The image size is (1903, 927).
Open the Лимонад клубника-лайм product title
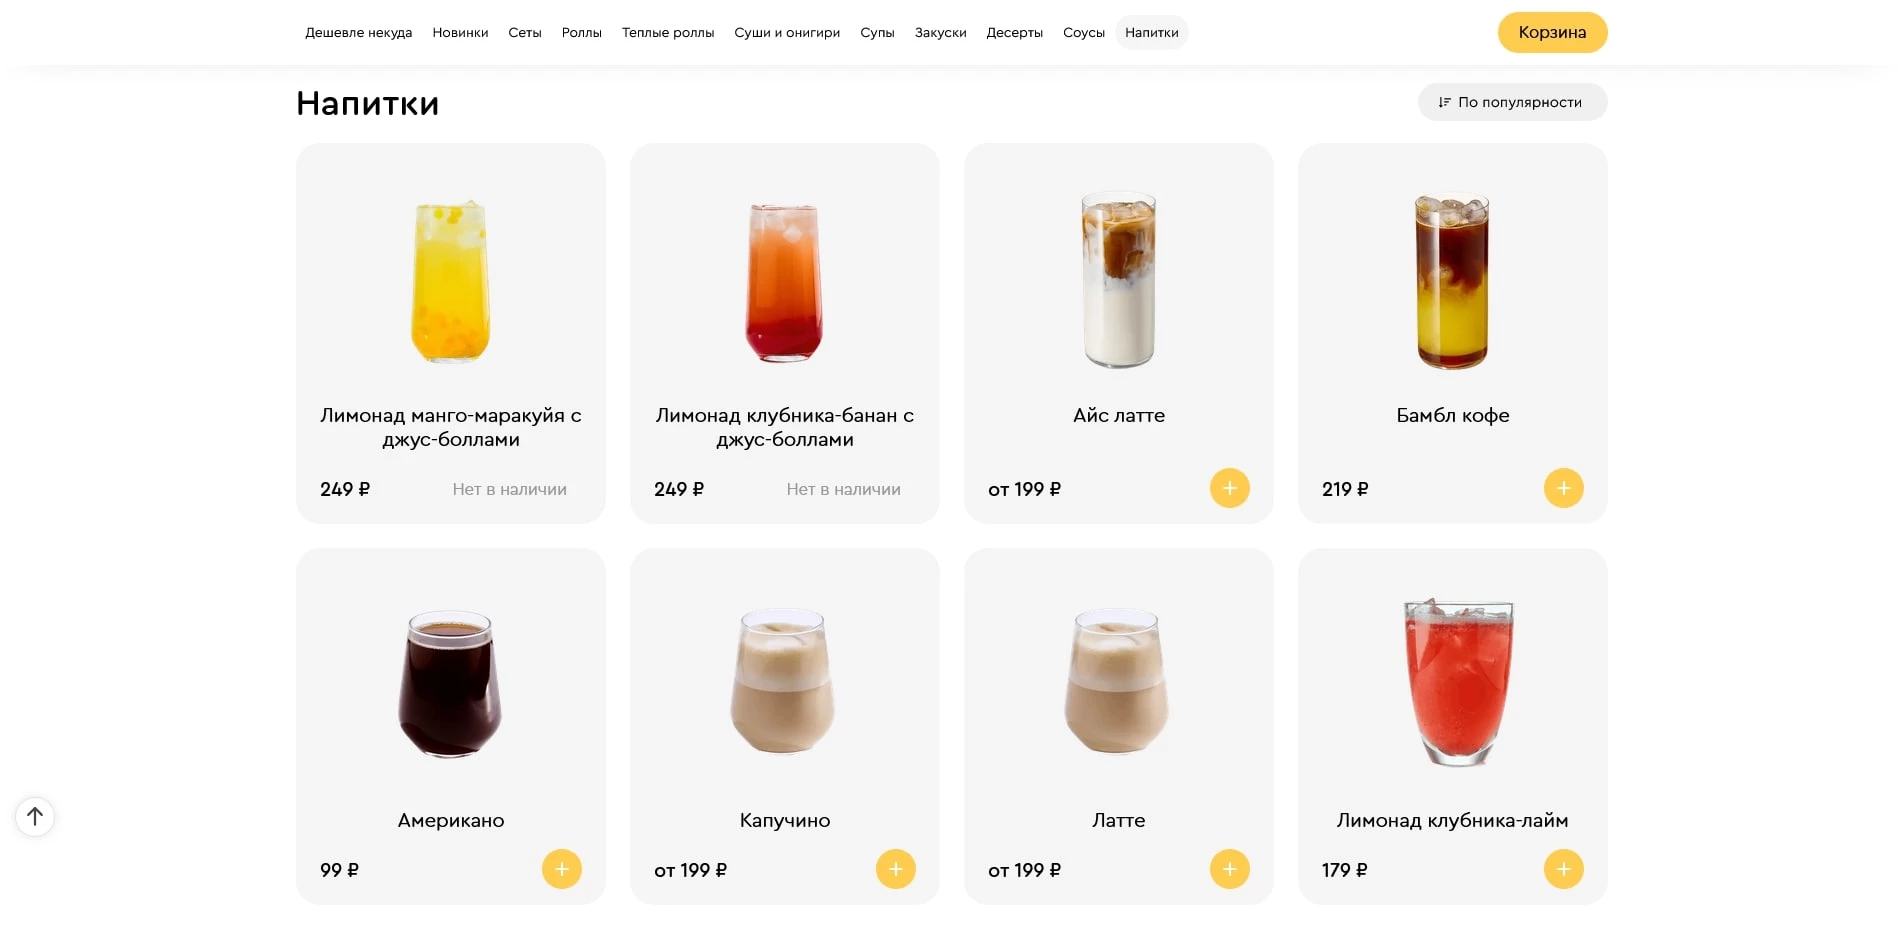pos(1452,820)
